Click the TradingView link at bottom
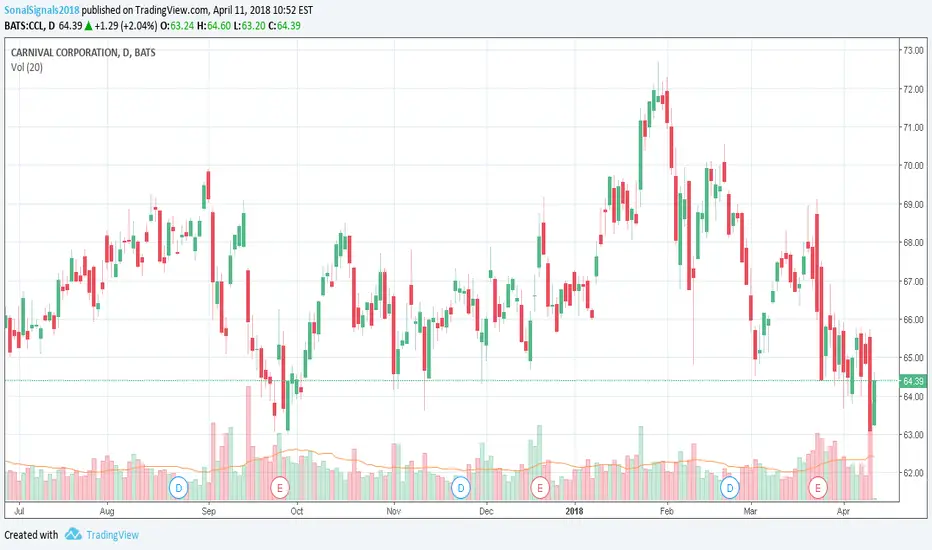 [x=112, y=535]
